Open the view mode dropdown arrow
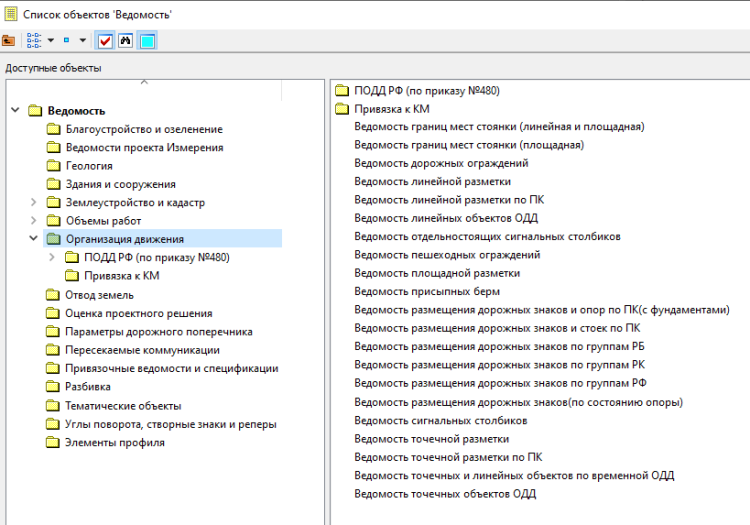 tap(50, 41)
